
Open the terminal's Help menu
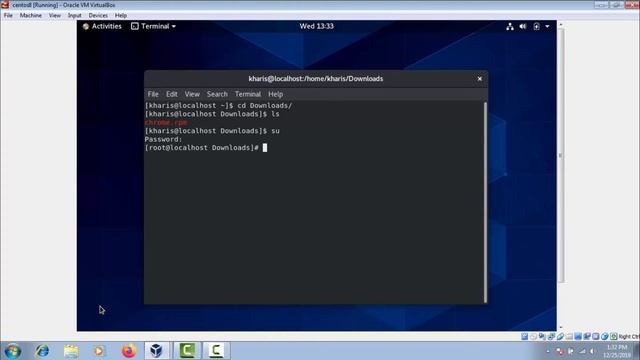point(276,94)
